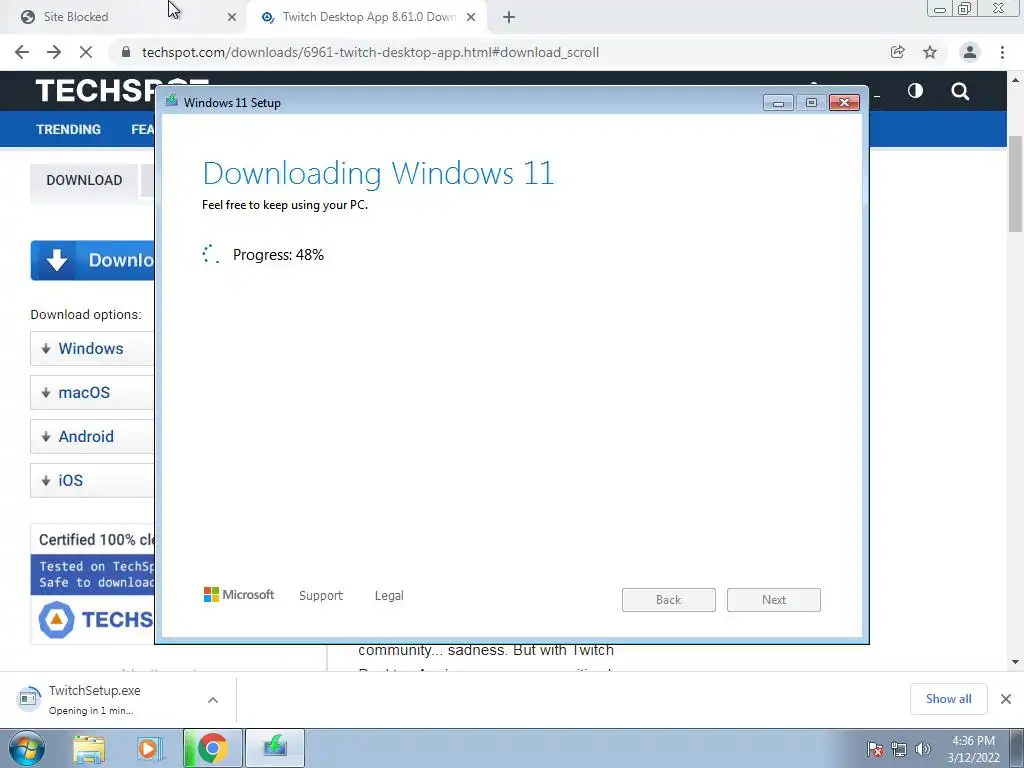Toggle TechSpot dark mode icon
The width and height of the screenshot is (1024, 768).
coord(915,91)
